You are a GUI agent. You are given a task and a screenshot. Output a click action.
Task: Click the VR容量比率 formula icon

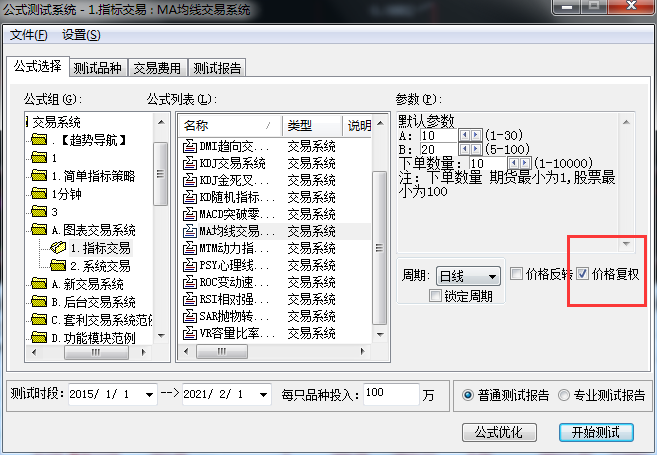190,333
